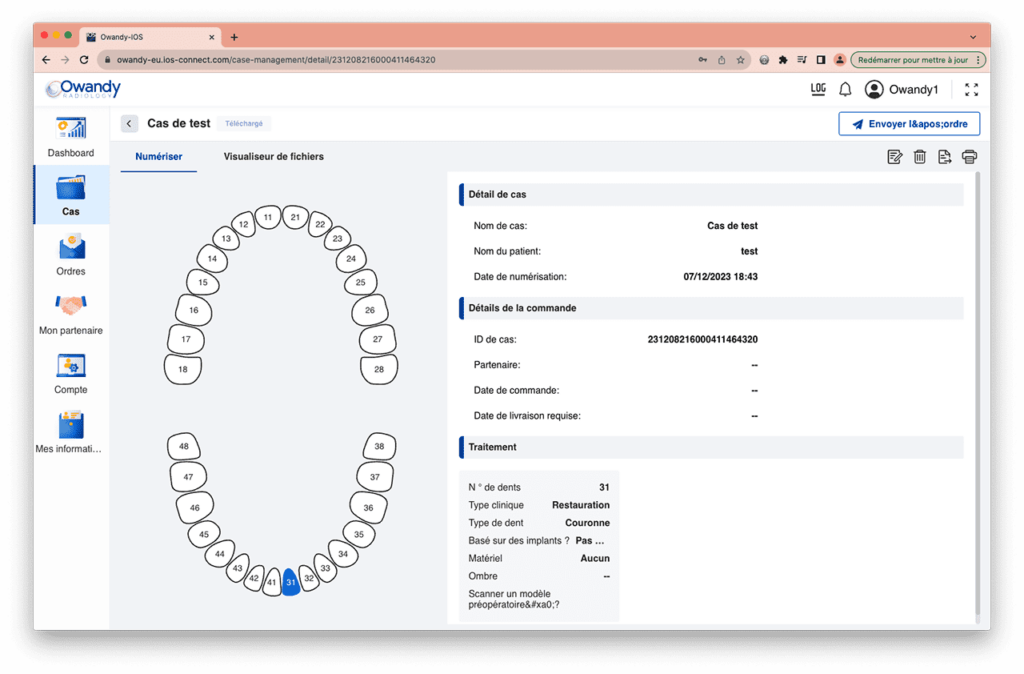Expand the browser tab list chevron

tap(973, 37)
